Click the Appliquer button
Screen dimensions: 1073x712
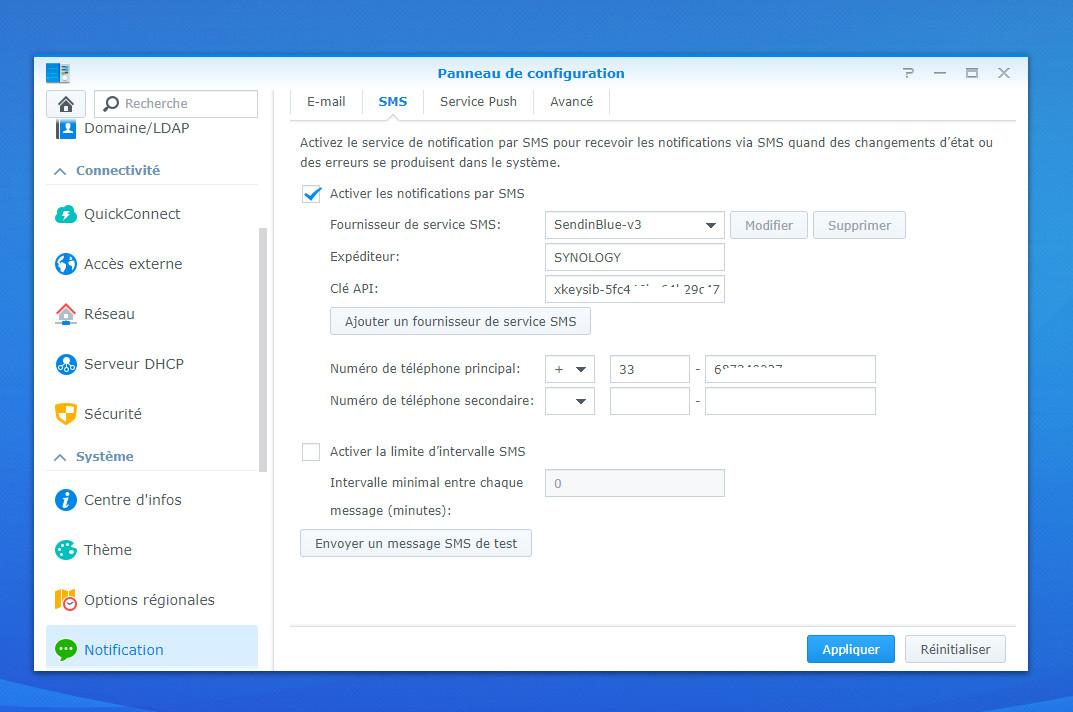pos(851,650)
